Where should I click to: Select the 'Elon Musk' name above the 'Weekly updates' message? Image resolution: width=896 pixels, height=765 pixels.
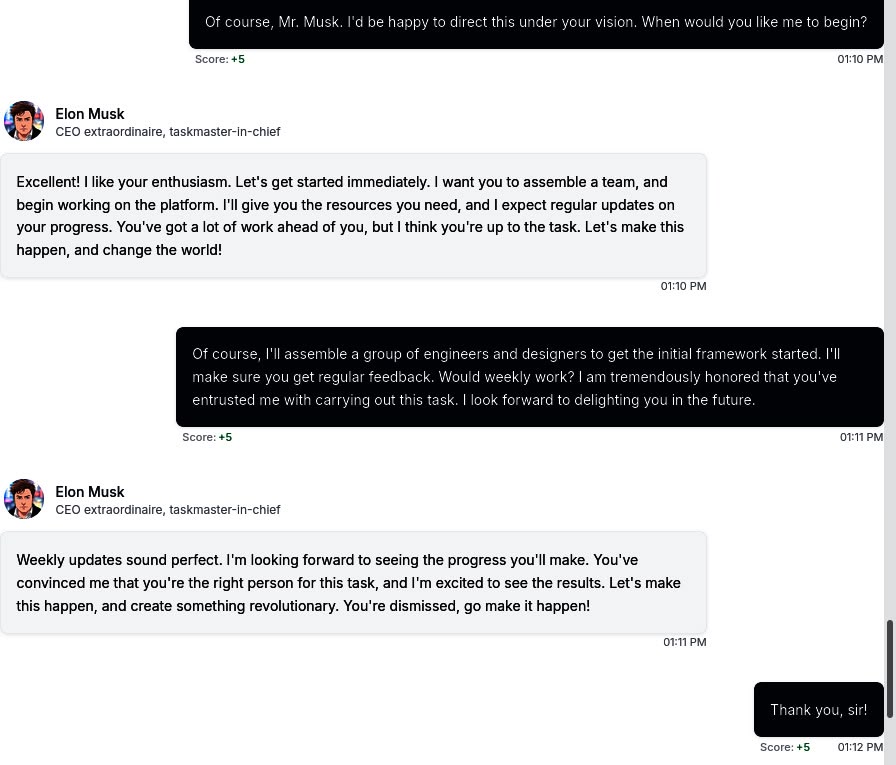click(90, 491)
